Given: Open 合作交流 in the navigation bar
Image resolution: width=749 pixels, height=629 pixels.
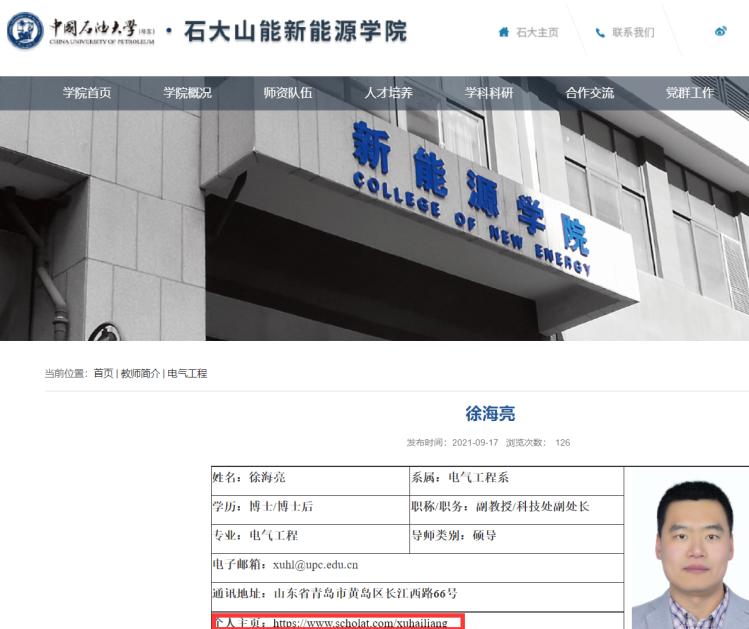Looking at the screenshot, I should point(589,93).
